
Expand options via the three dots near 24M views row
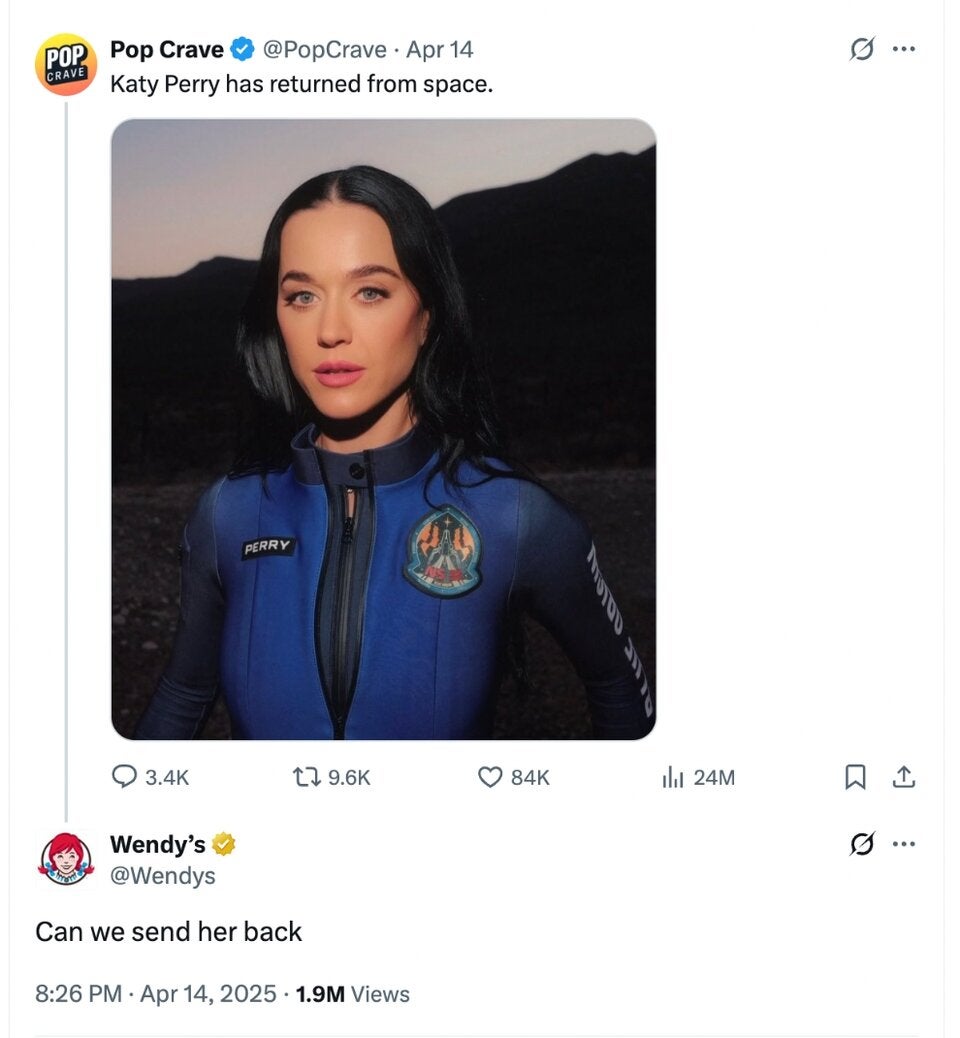905,48
